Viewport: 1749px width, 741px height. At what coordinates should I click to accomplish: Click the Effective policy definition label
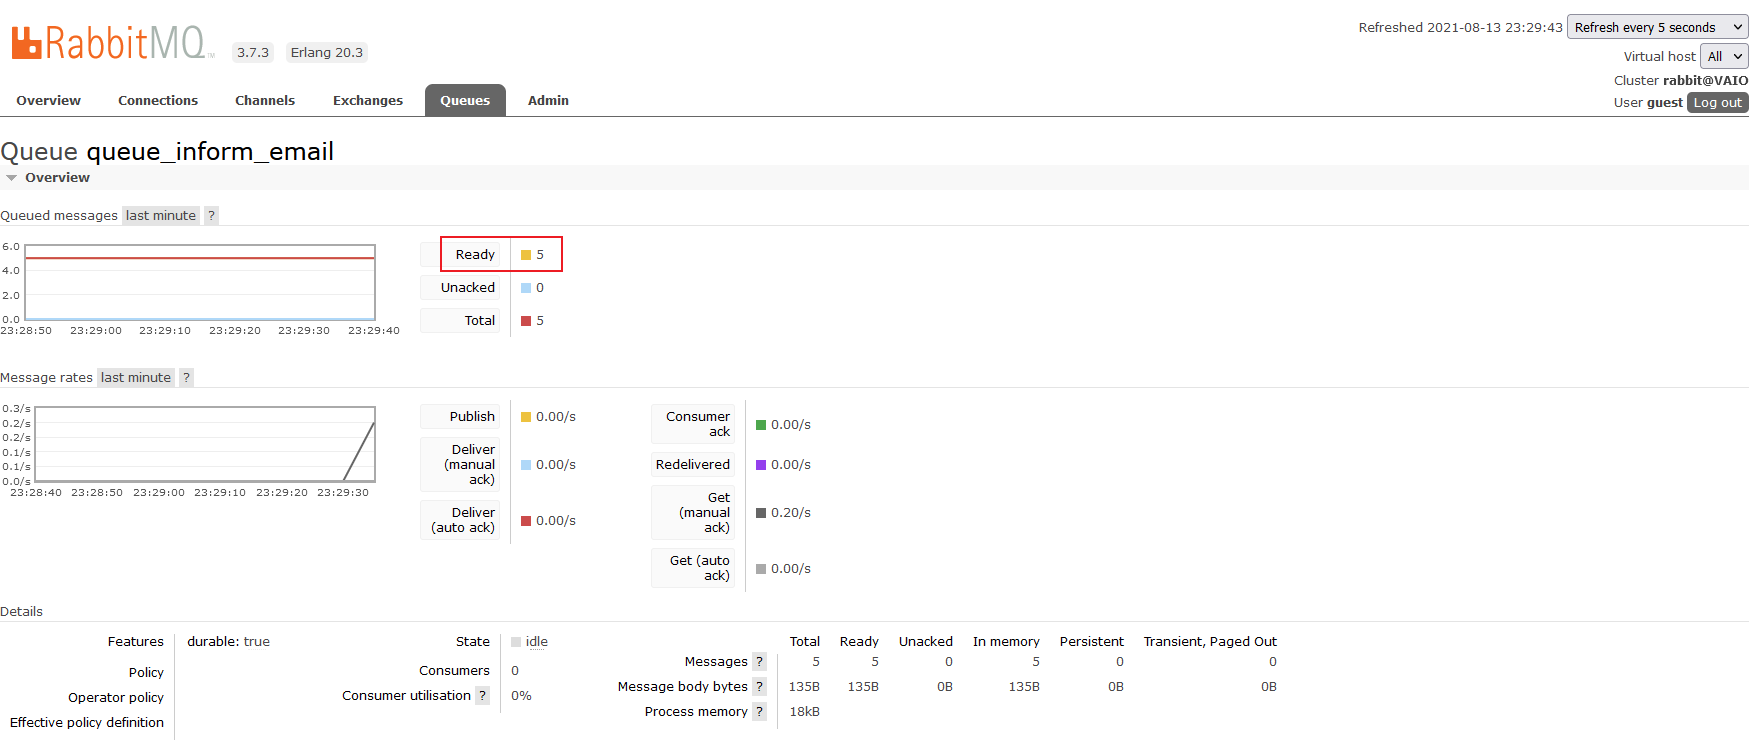click(x=87, y=722)
